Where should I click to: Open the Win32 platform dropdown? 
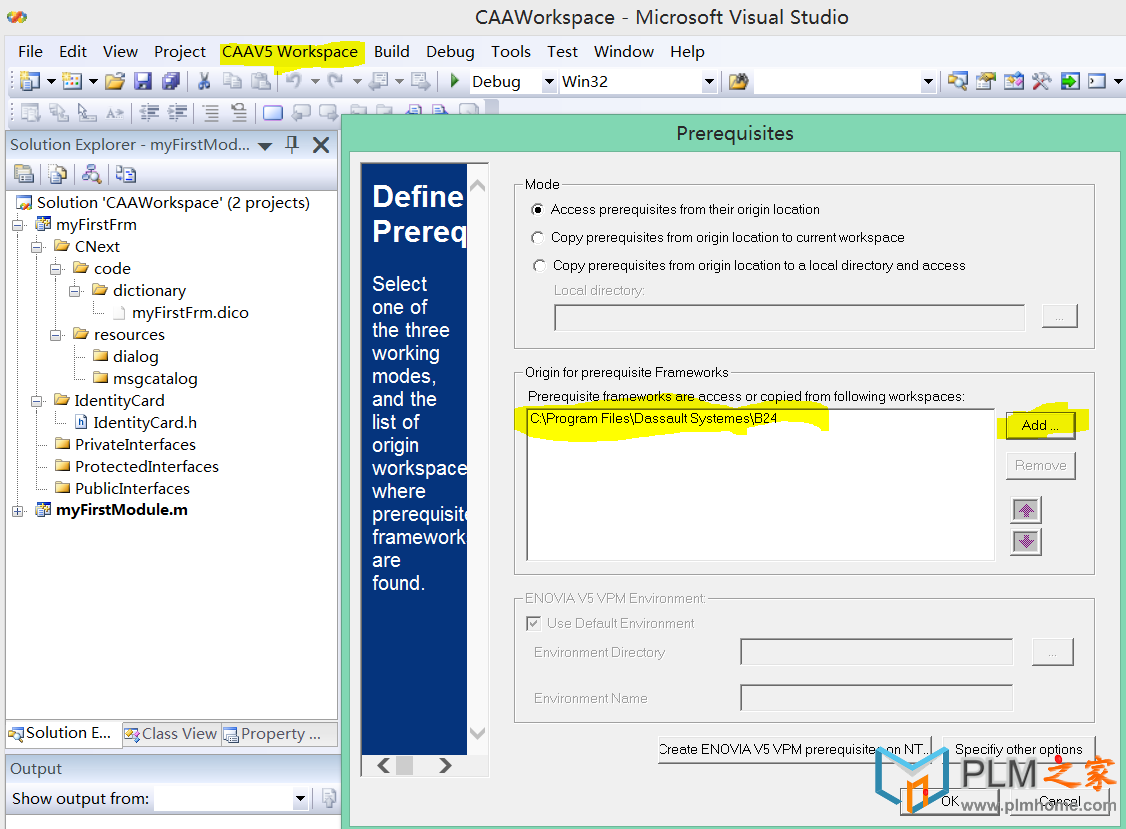[709, 82]
